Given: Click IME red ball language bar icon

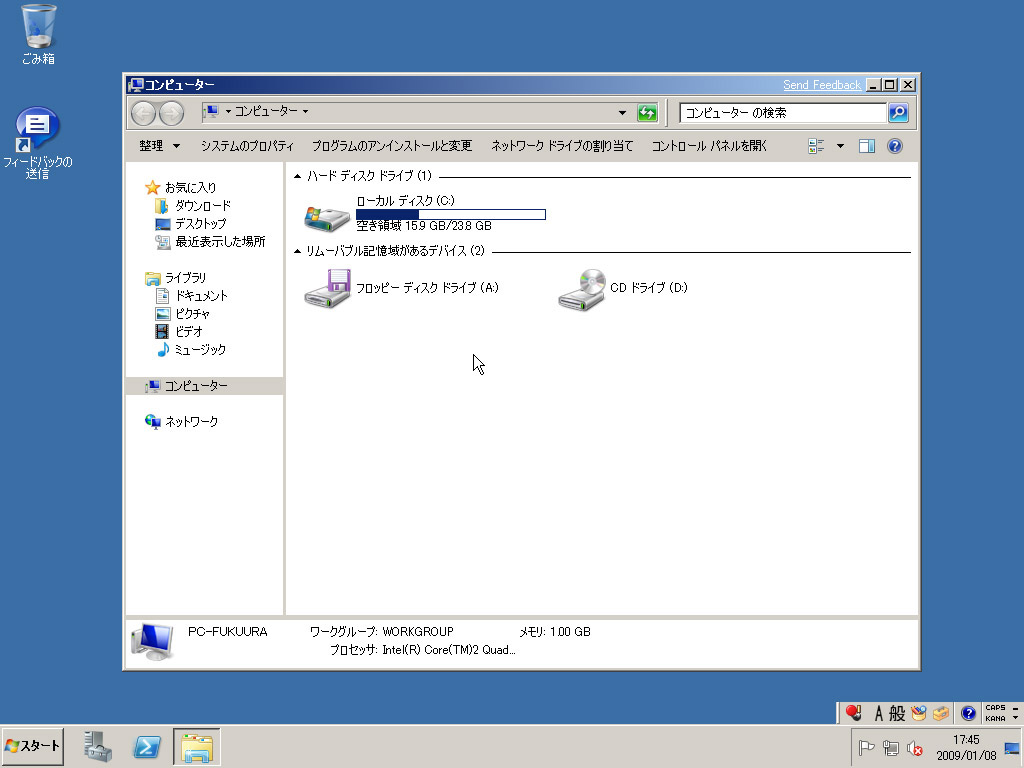Looking at the screenshot, I should tap(854, 712).
